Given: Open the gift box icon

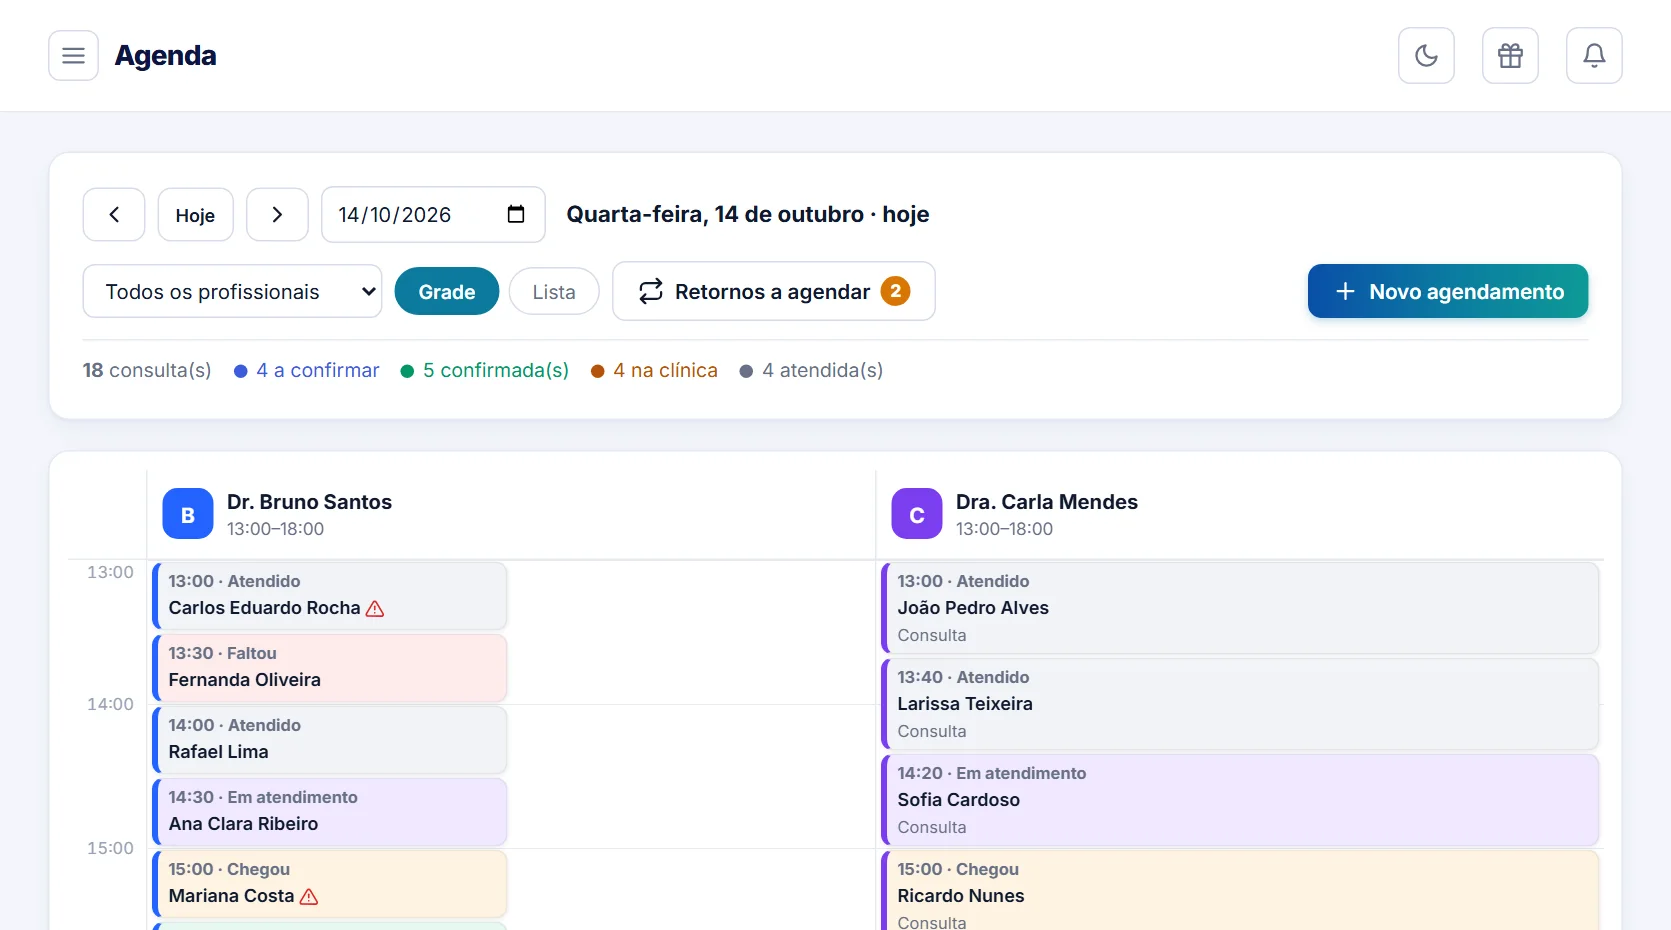Looking at the screenshot, I should tap(1510, 55).
